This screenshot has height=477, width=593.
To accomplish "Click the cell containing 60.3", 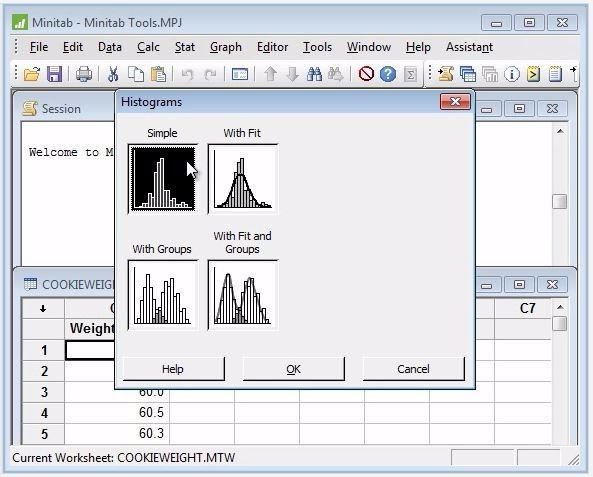I will tap(117, 433).
